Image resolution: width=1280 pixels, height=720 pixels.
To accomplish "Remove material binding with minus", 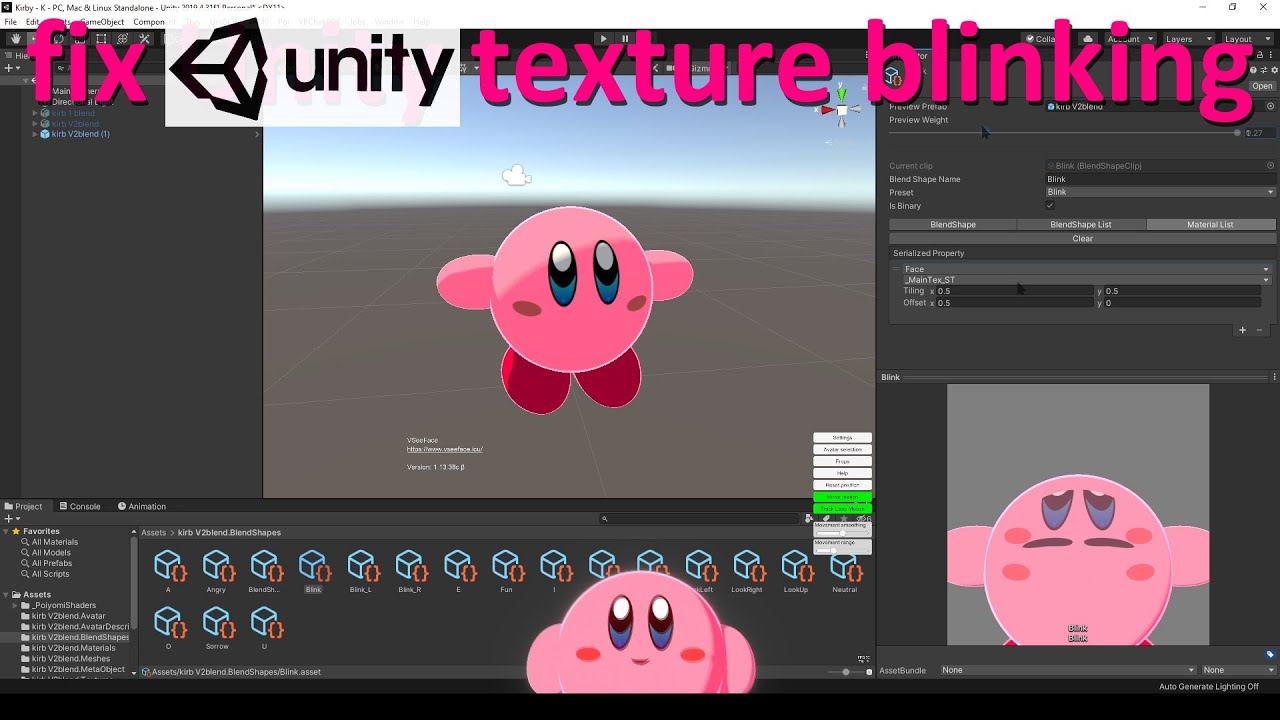I will tap(1259, 330).
